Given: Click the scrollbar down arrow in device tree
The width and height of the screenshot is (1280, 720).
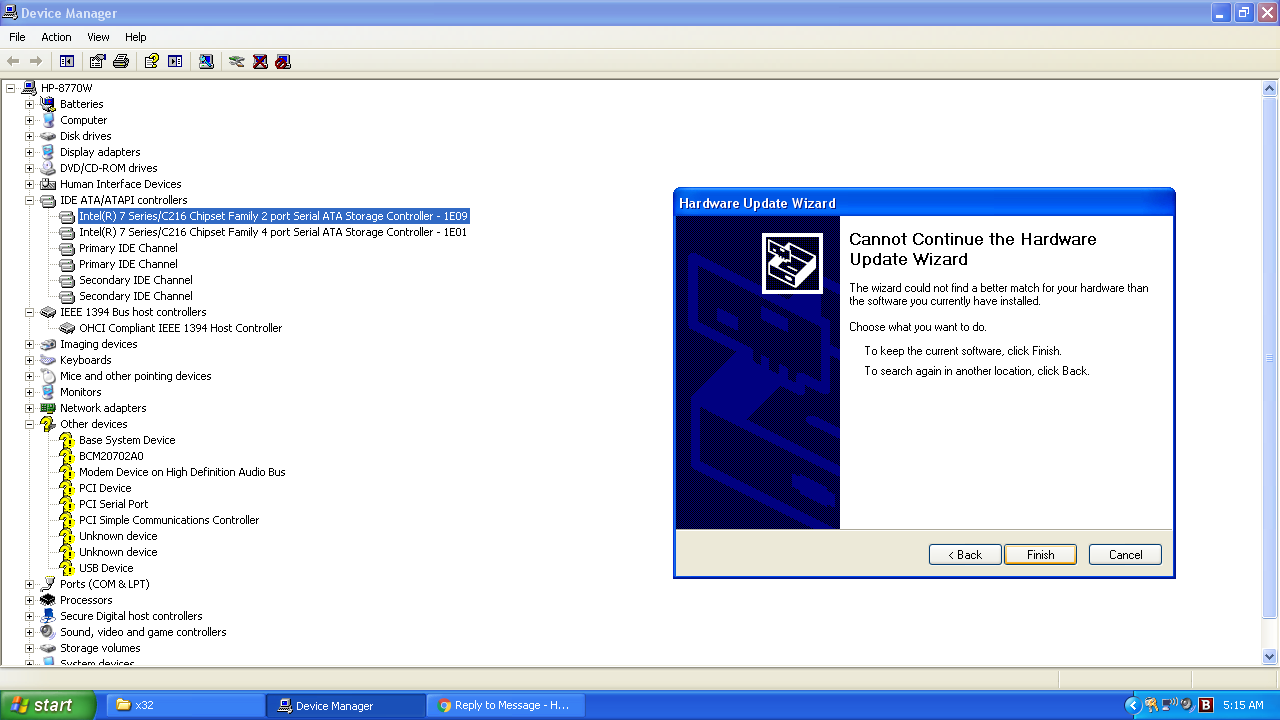Looking at the screenshot, I should [1271, 657].
